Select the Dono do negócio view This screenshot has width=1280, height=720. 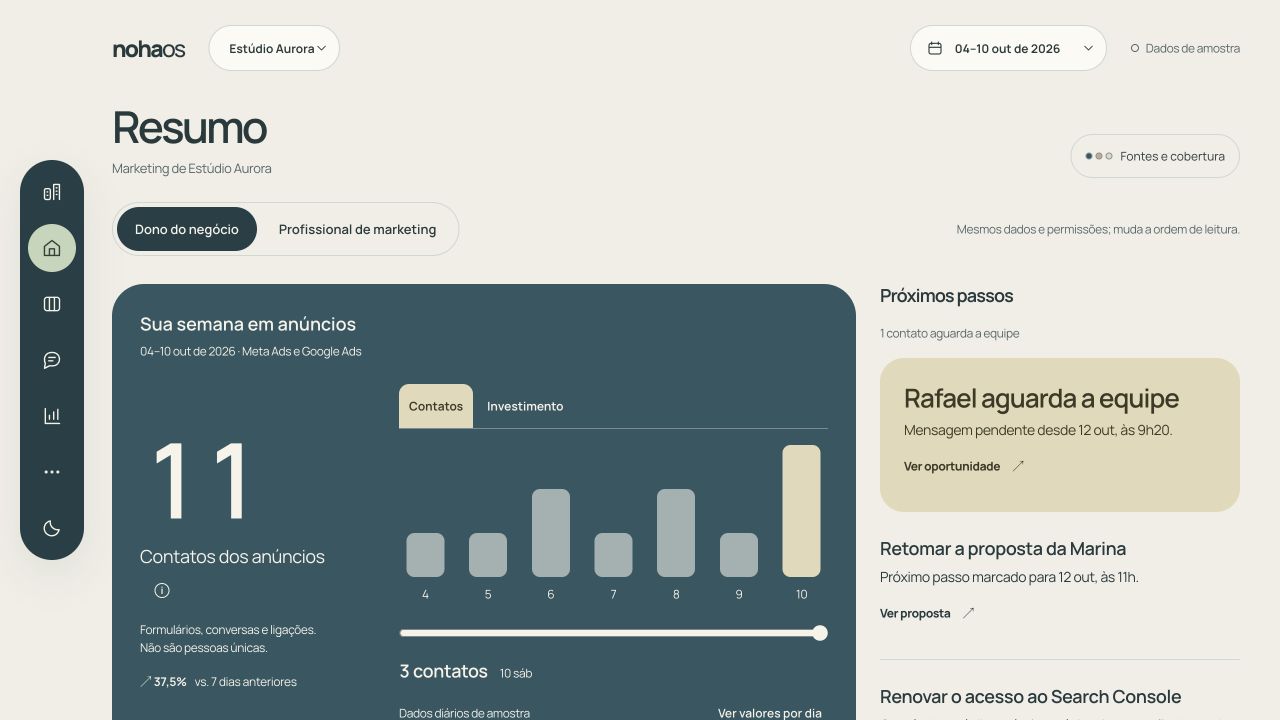coord(187,229)
